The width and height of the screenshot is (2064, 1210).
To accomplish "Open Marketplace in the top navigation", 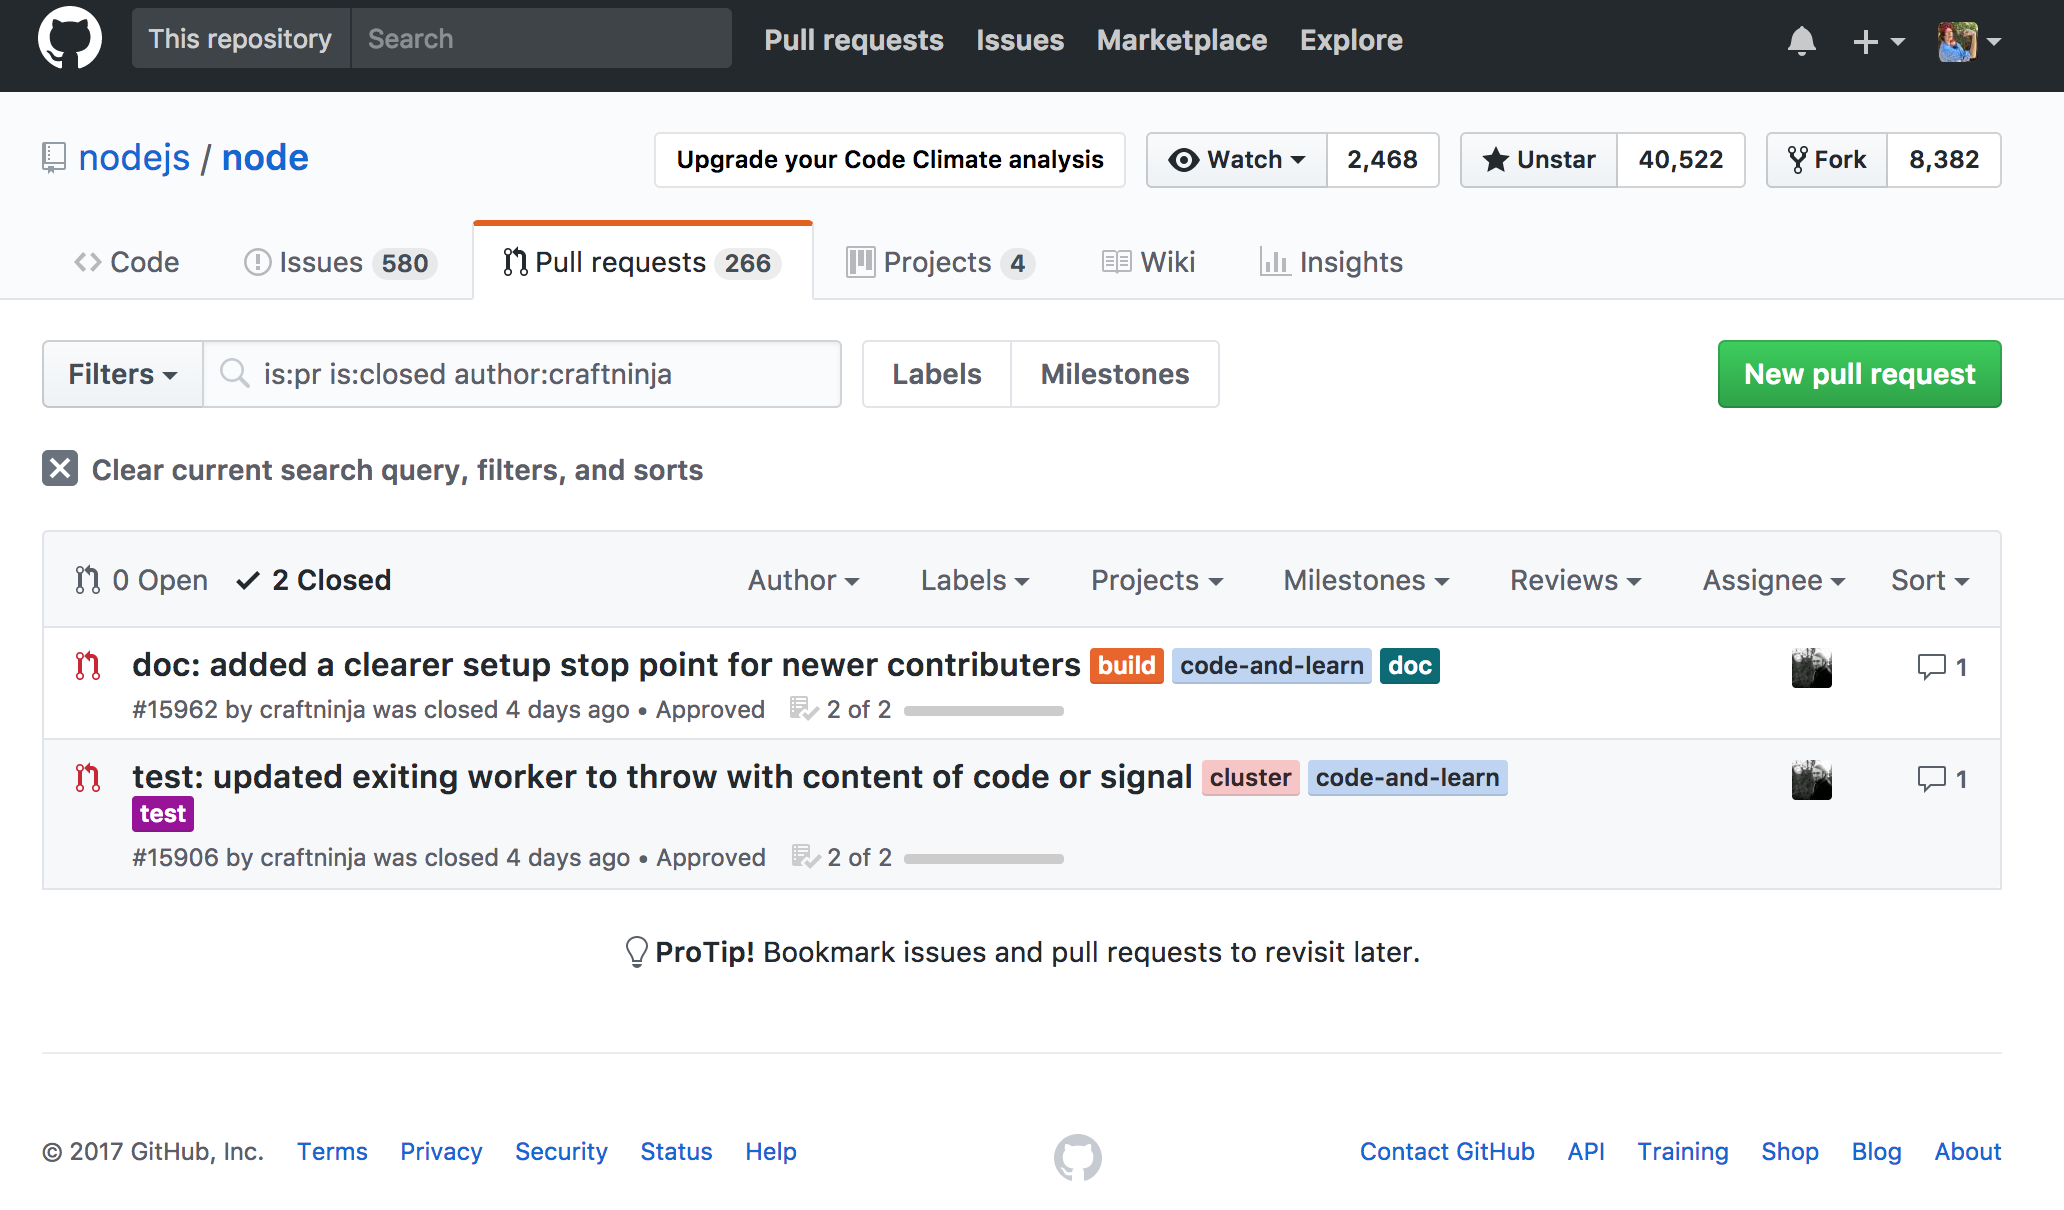I will coord(1182,40).
